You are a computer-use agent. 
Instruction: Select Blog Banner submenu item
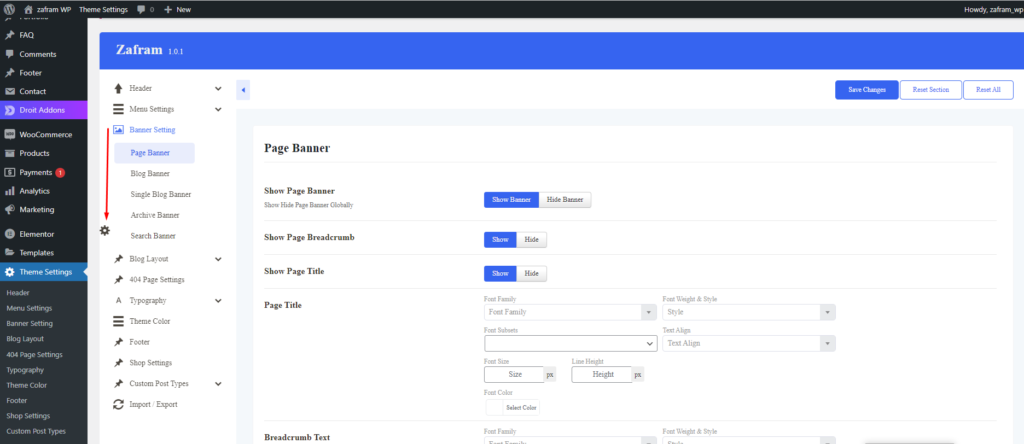point(150,173)
